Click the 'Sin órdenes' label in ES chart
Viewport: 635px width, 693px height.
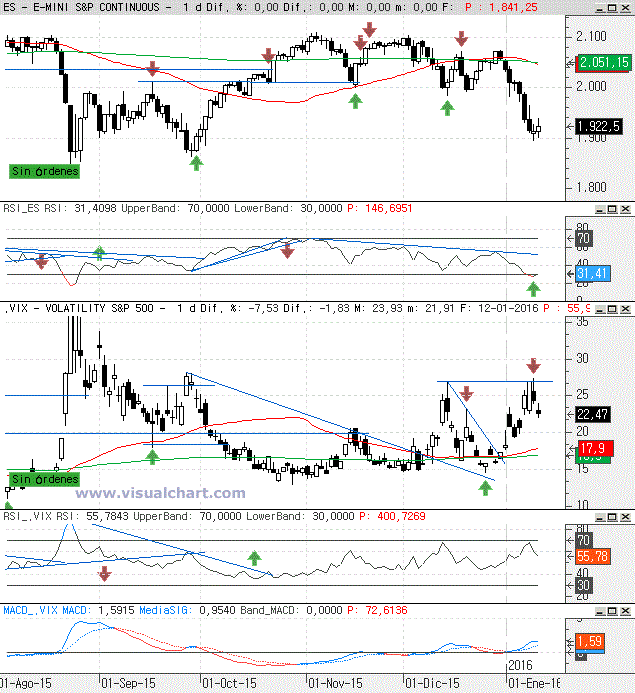[45, 171]
